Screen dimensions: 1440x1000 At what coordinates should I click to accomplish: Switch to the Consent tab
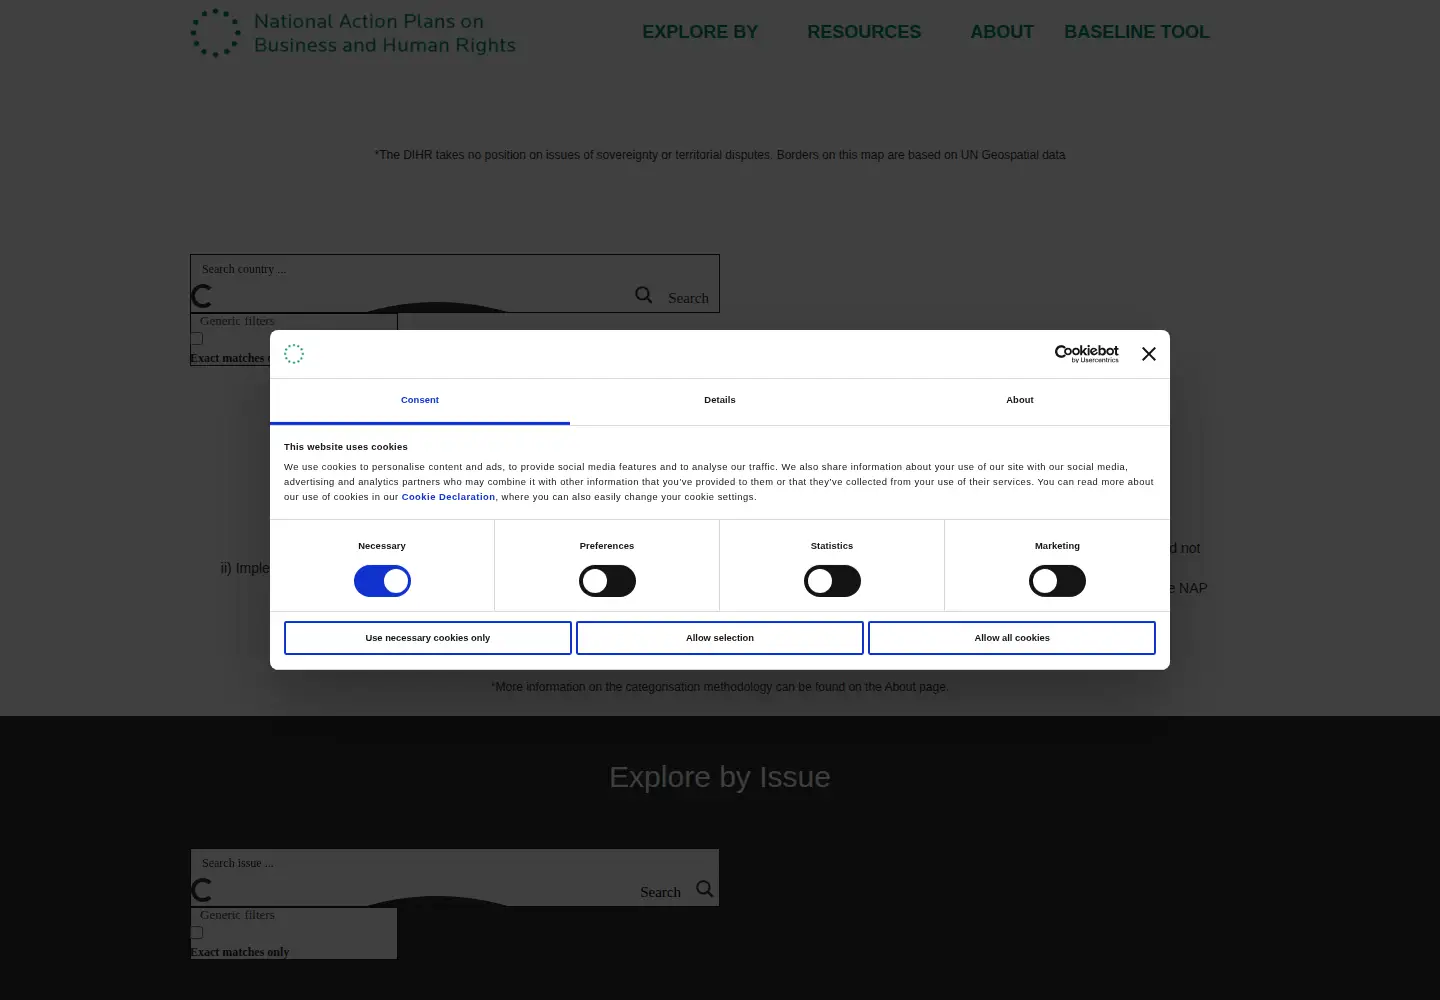coord(420,401)
